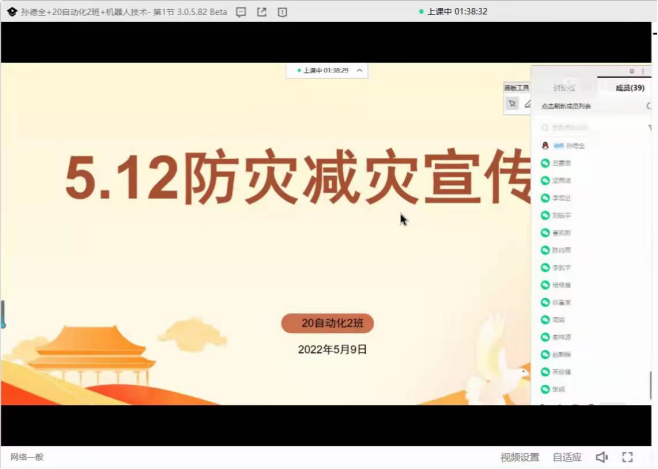Select the pen tool in drawing toolbar
The image size is (658, 469).
click(x=527, y=102)
